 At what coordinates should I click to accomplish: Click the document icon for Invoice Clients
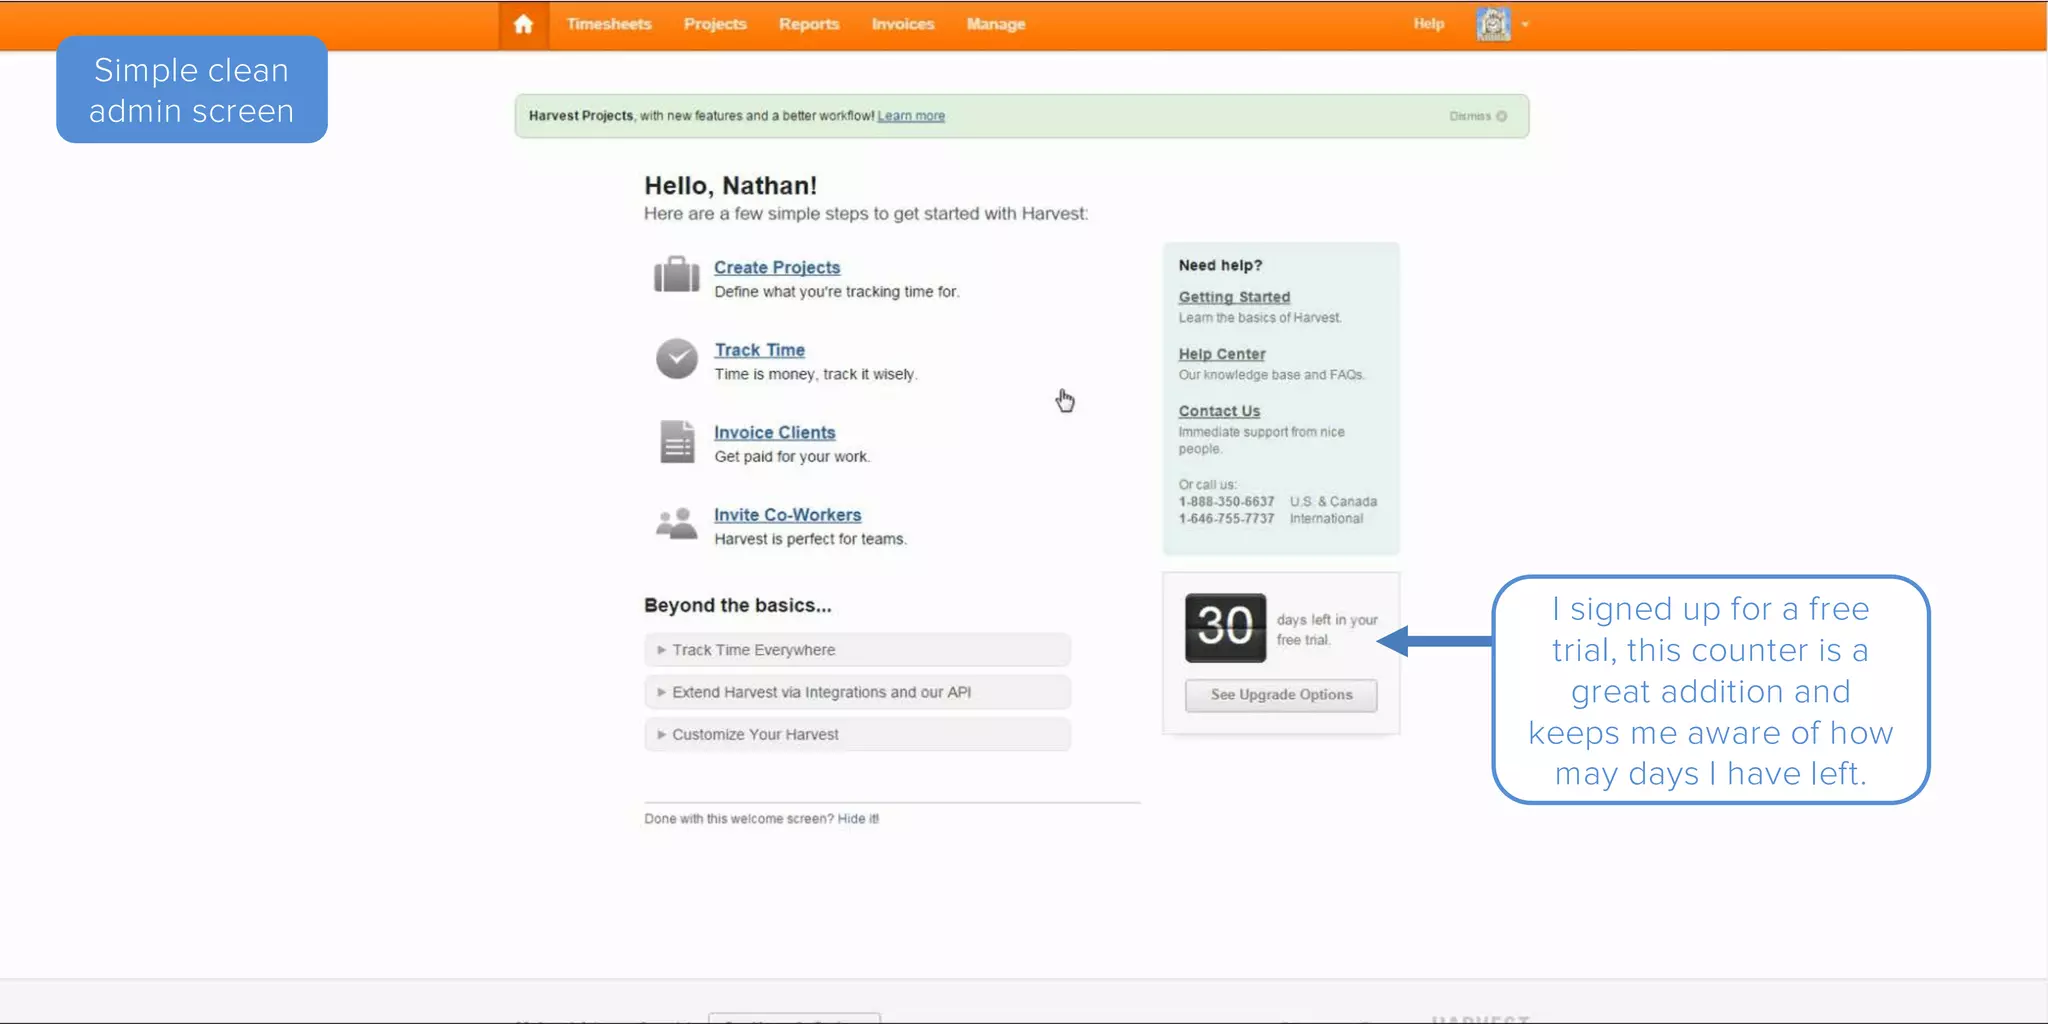677,441
